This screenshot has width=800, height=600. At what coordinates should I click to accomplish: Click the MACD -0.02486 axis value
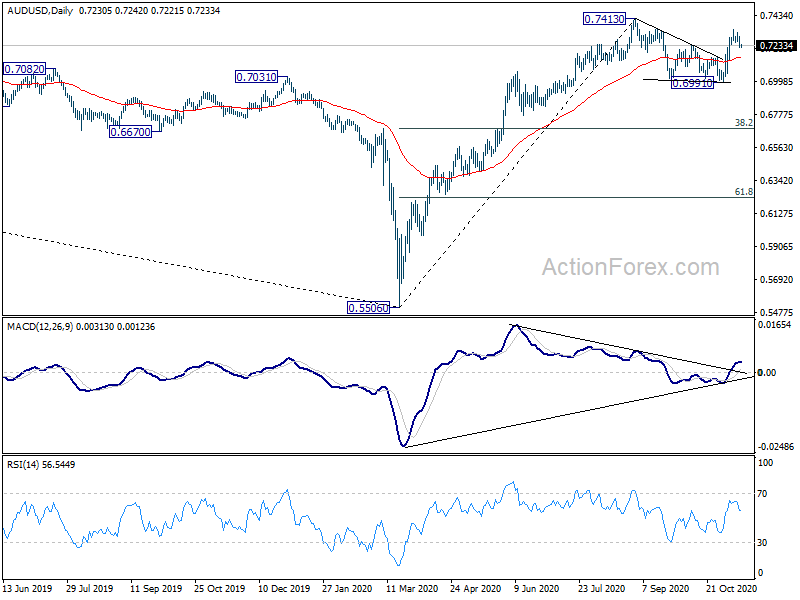click(776, 447)
